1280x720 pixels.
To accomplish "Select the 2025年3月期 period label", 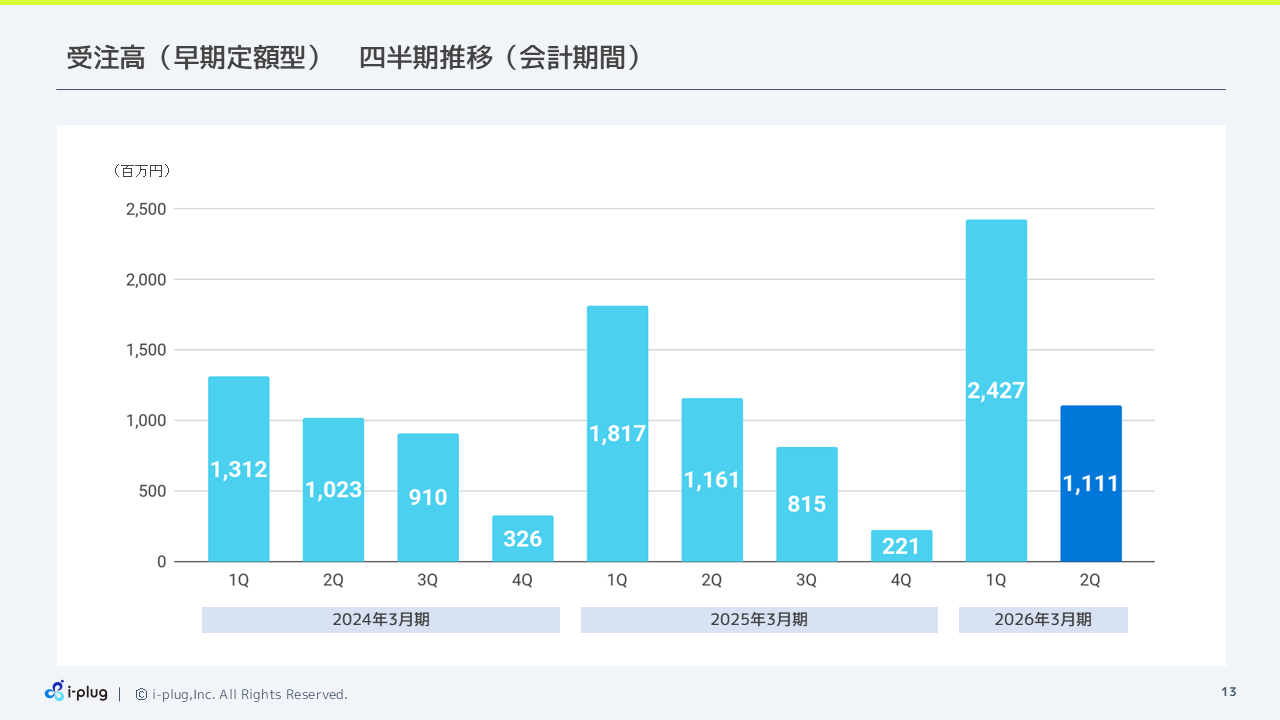I will click(x=759, y=619).
